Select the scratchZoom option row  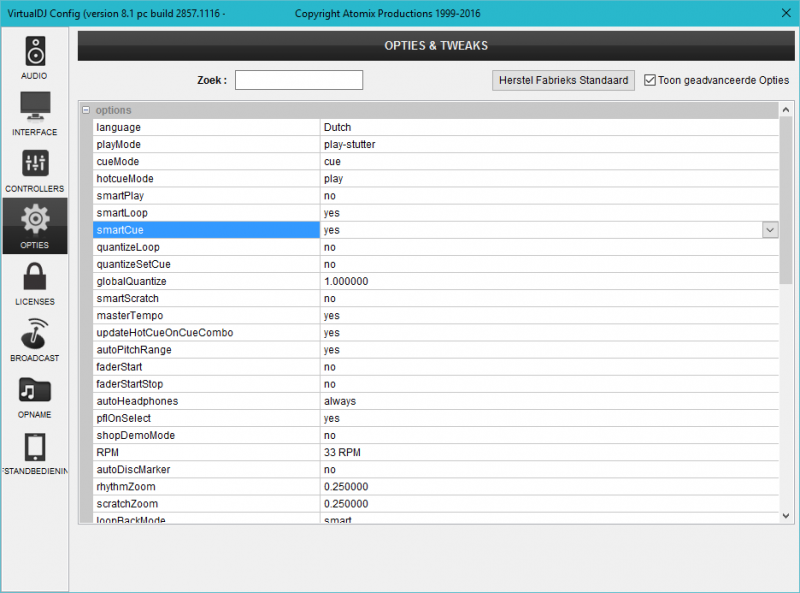coord(435,504)
